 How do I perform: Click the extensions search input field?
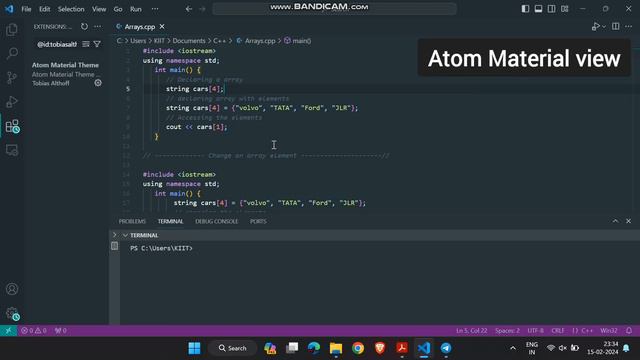point(58,44)
